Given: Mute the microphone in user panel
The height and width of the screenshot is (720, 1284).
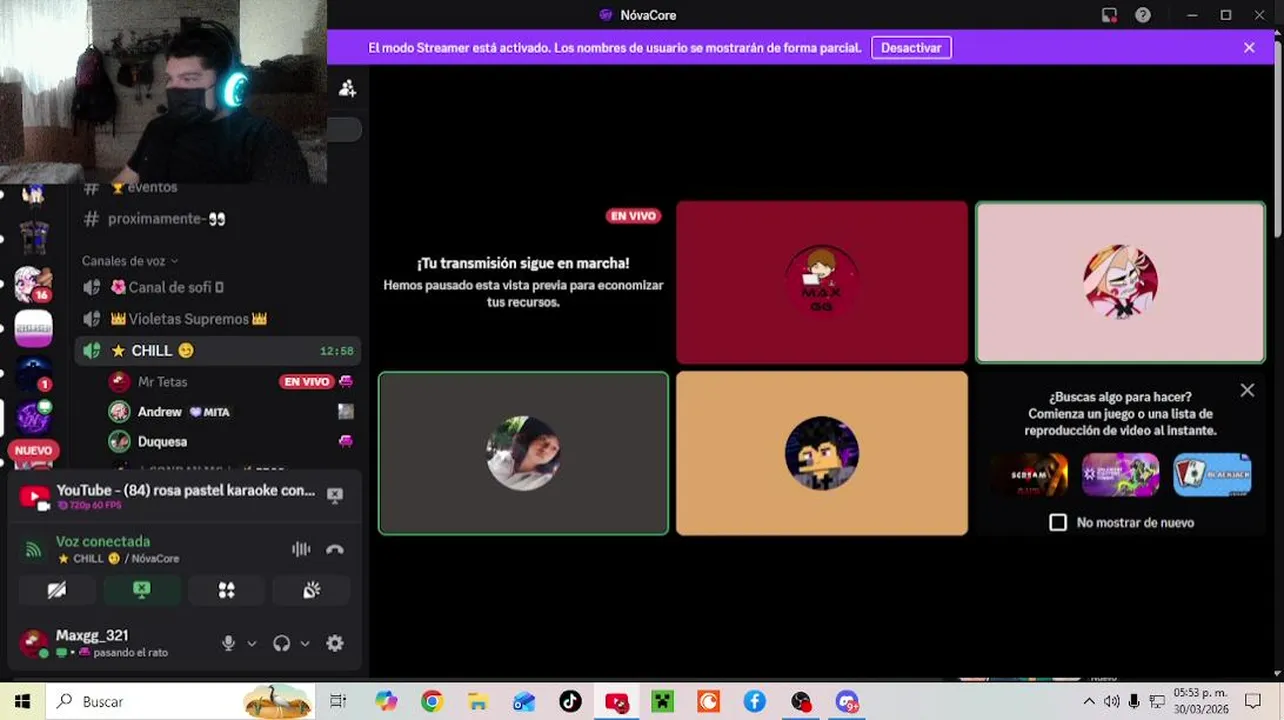Looking at the screenshot, I should (228, 643).
